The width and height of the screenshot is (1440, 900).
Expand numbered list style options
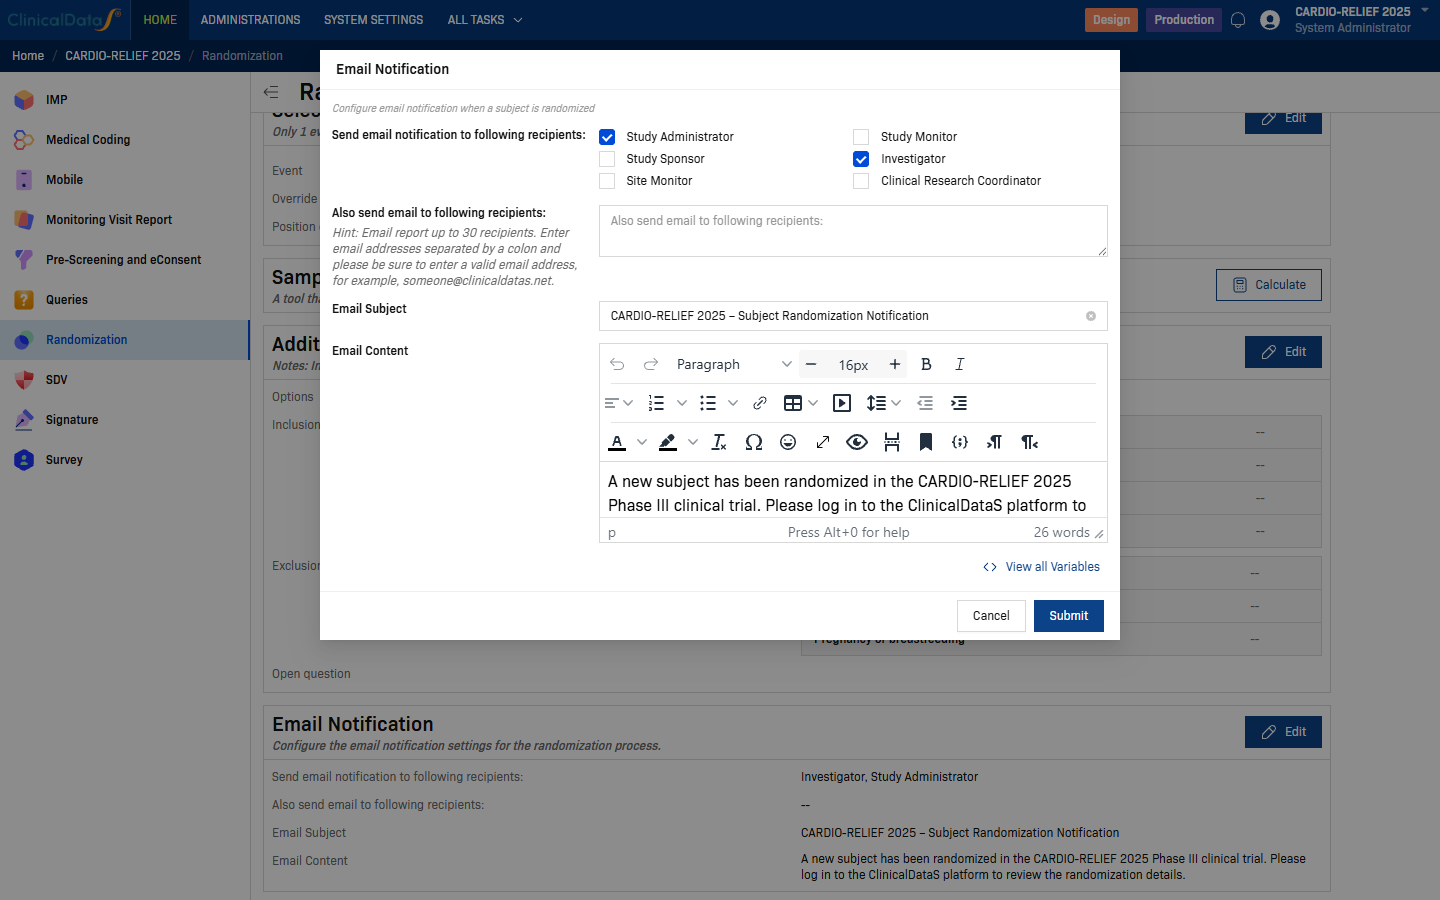(682, 403)
